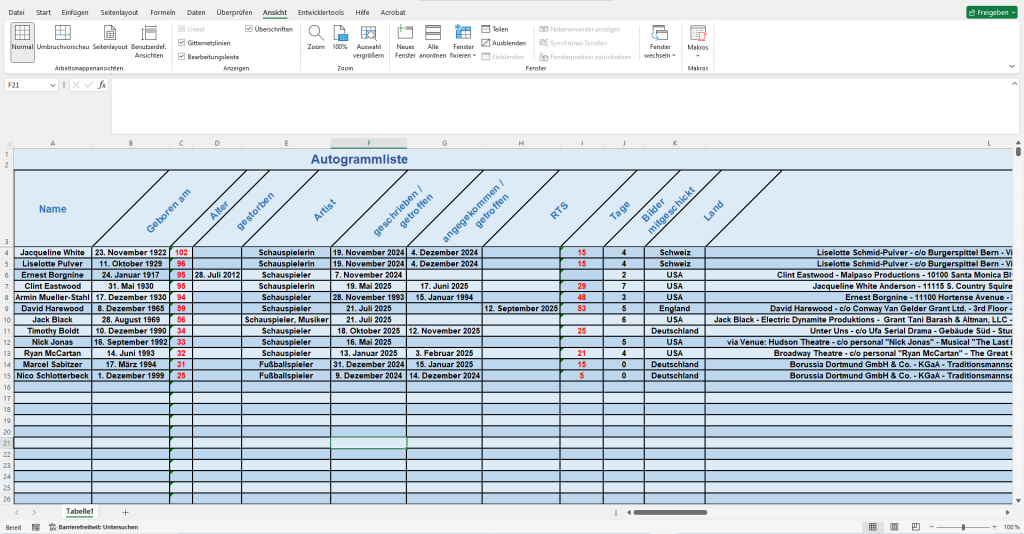This screenshot has width=1024, height=534.
Task: Open the Zoom dialog magnifier
Action: pyautogui.click(x=316, y=38)
